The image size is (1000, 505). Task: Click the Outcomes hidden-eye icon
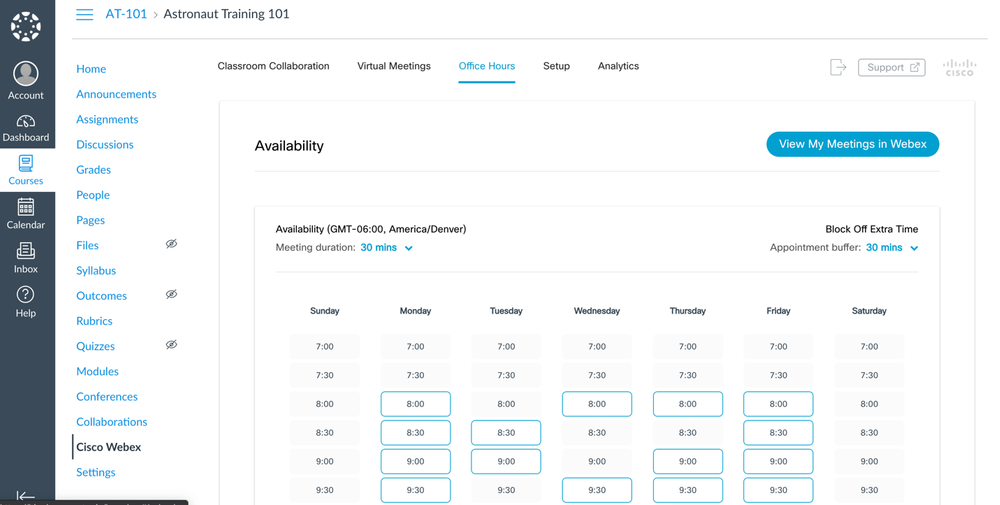coord(172,295)
